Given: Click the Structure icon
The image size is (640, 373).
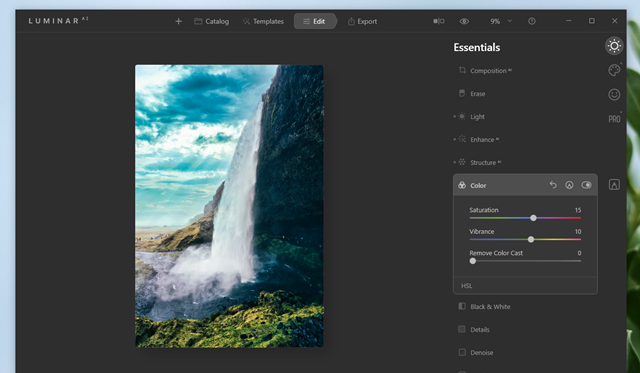Looking at the screenshot, I should click(462, 162).
